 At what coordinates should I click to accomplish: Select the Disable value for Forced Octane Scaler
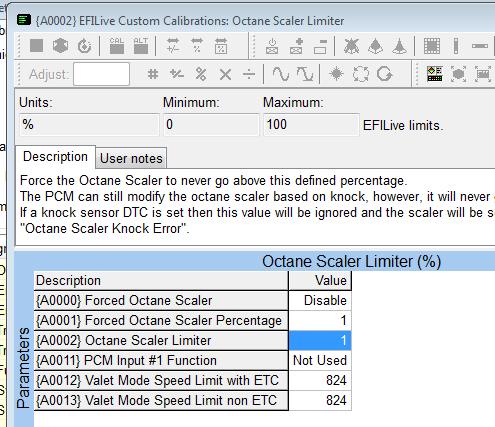pyautogui.click(x=320, y=300)
